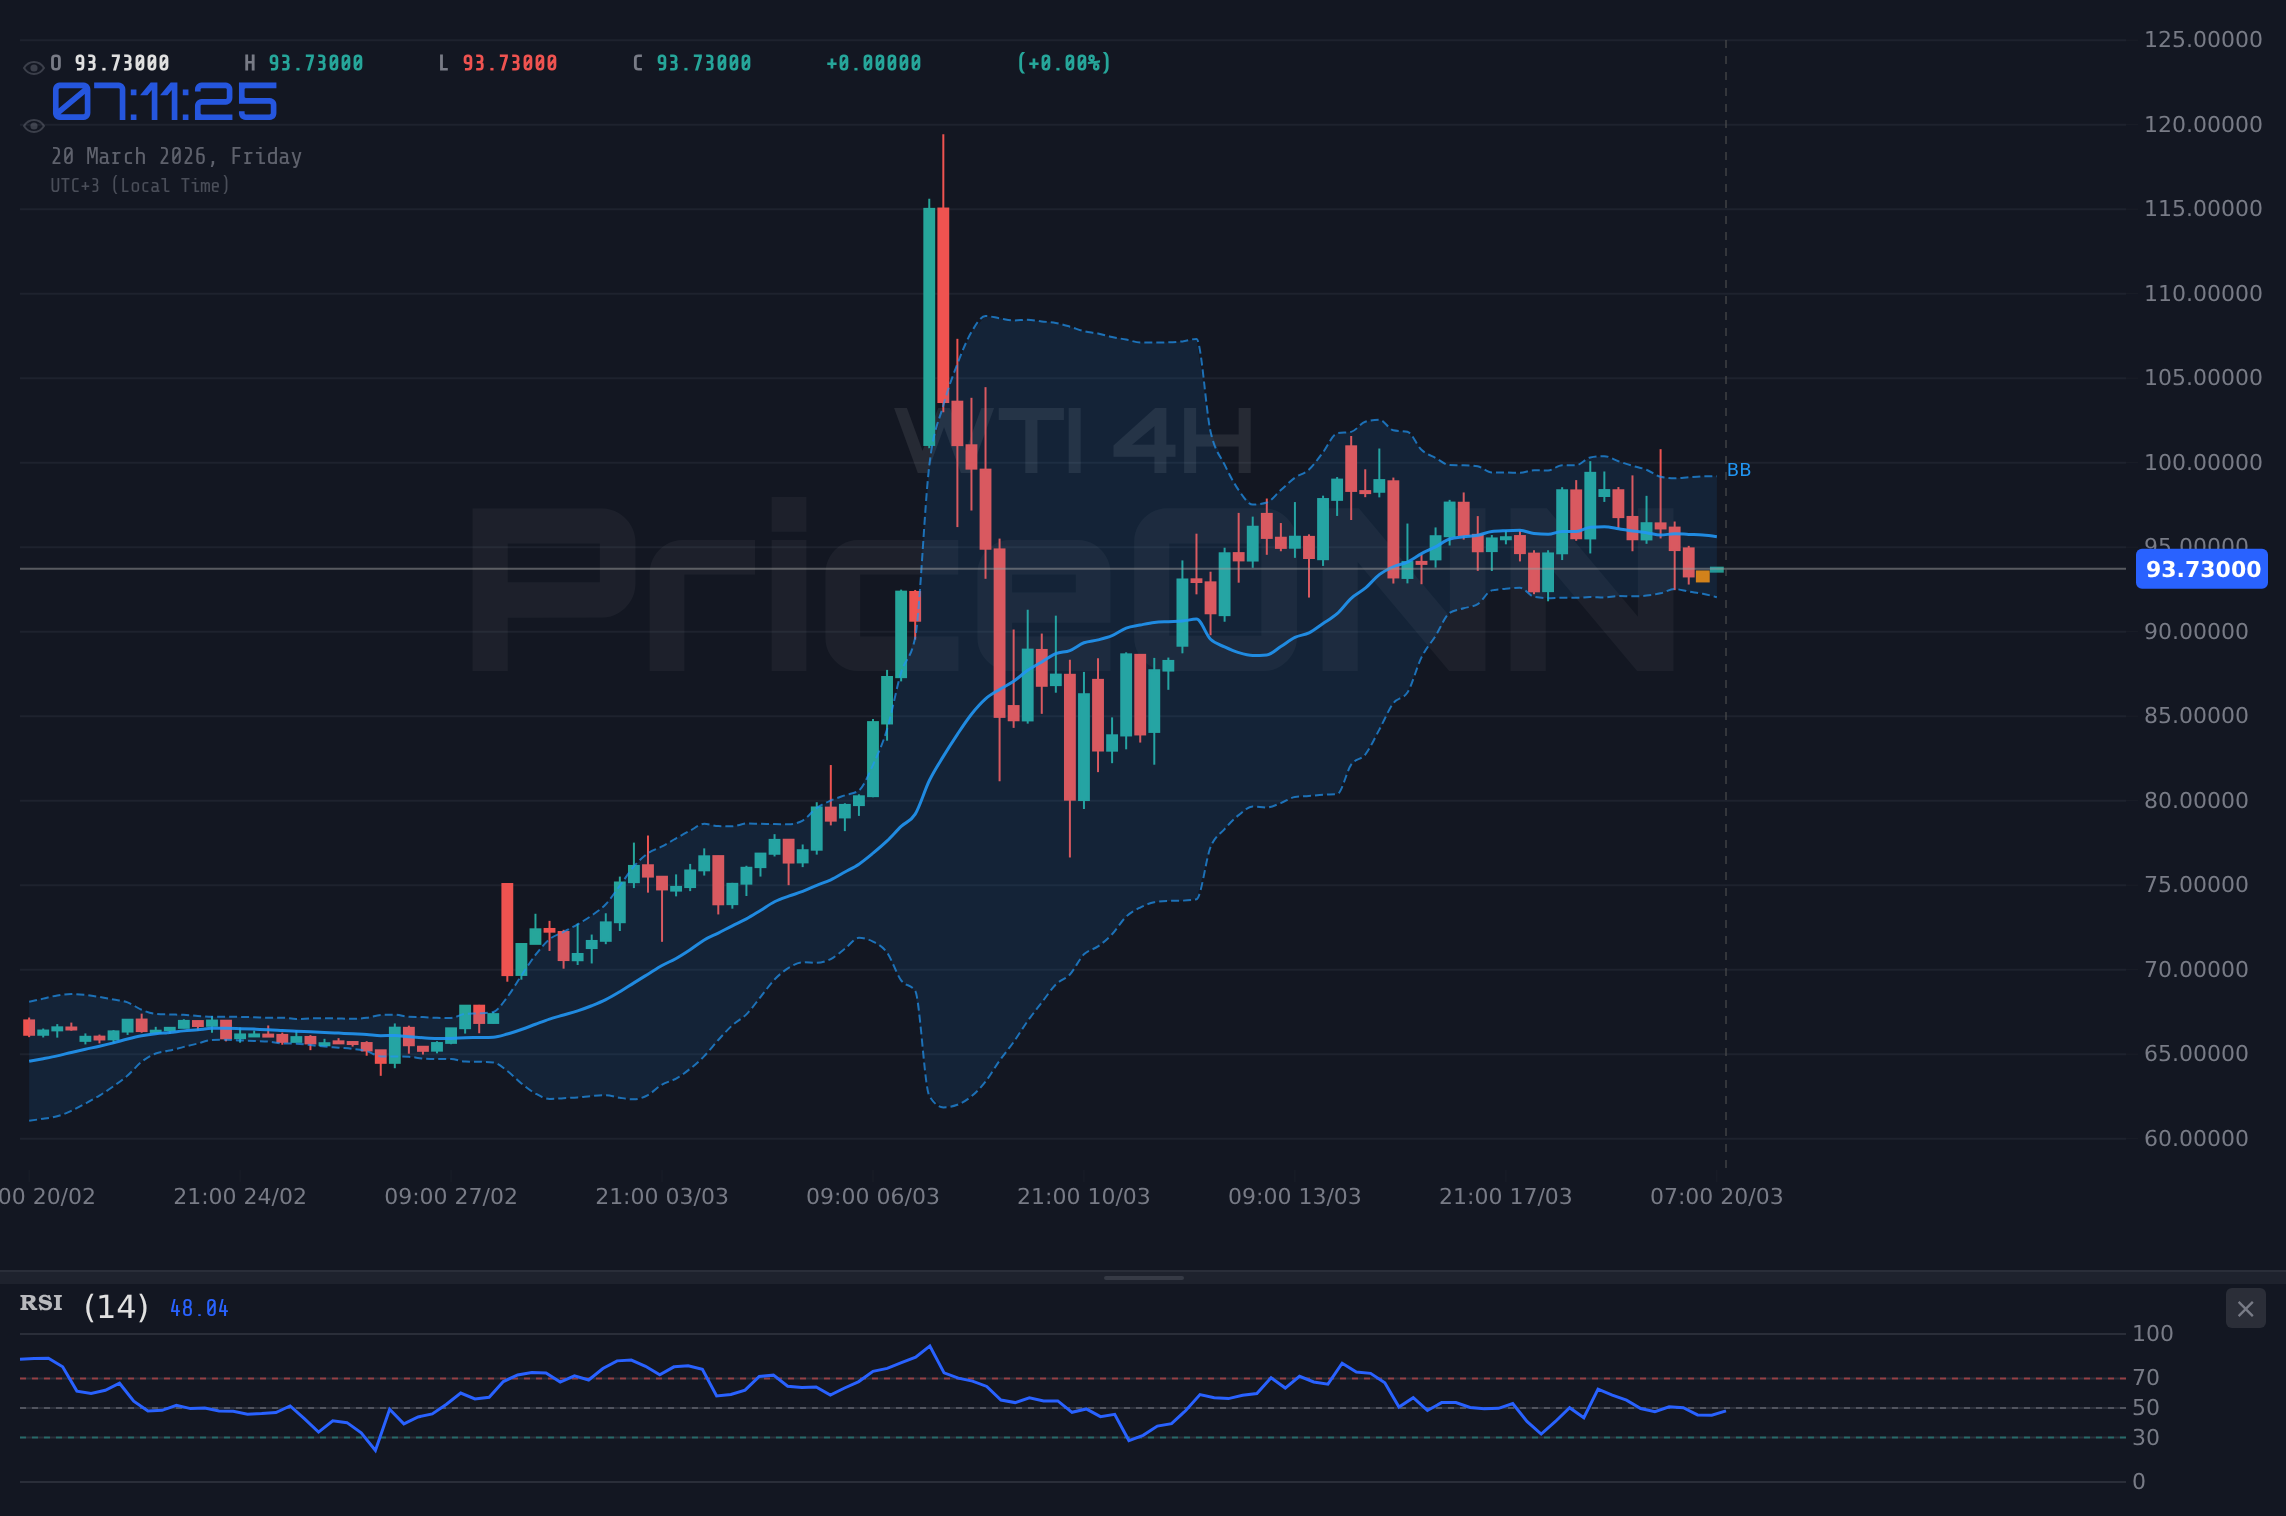
Task: Click the O 93.73000 open value
Action: click(x=110, y=62)
